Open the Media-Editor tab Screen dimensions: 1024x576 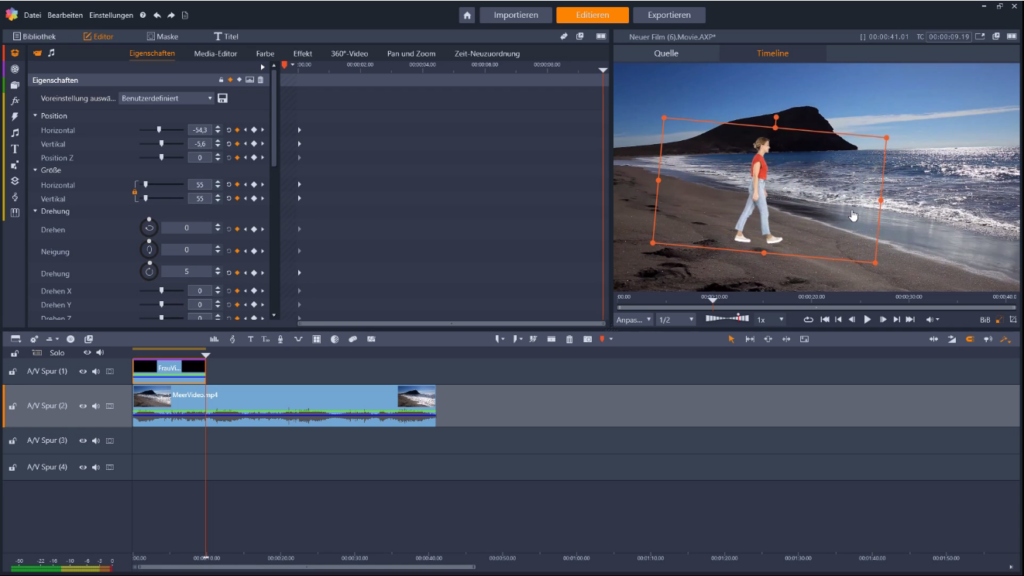click(216, 54)
